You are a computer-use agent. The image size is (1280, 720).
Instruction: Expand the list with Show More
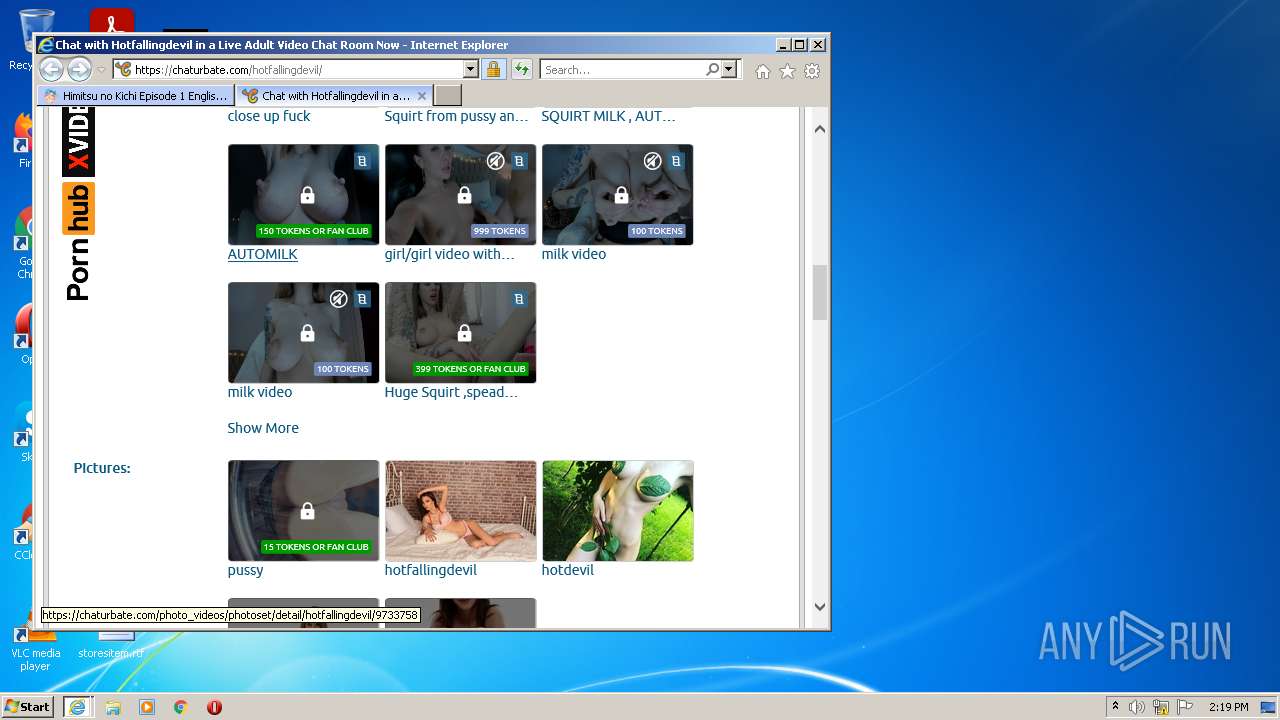pos(263,428)
